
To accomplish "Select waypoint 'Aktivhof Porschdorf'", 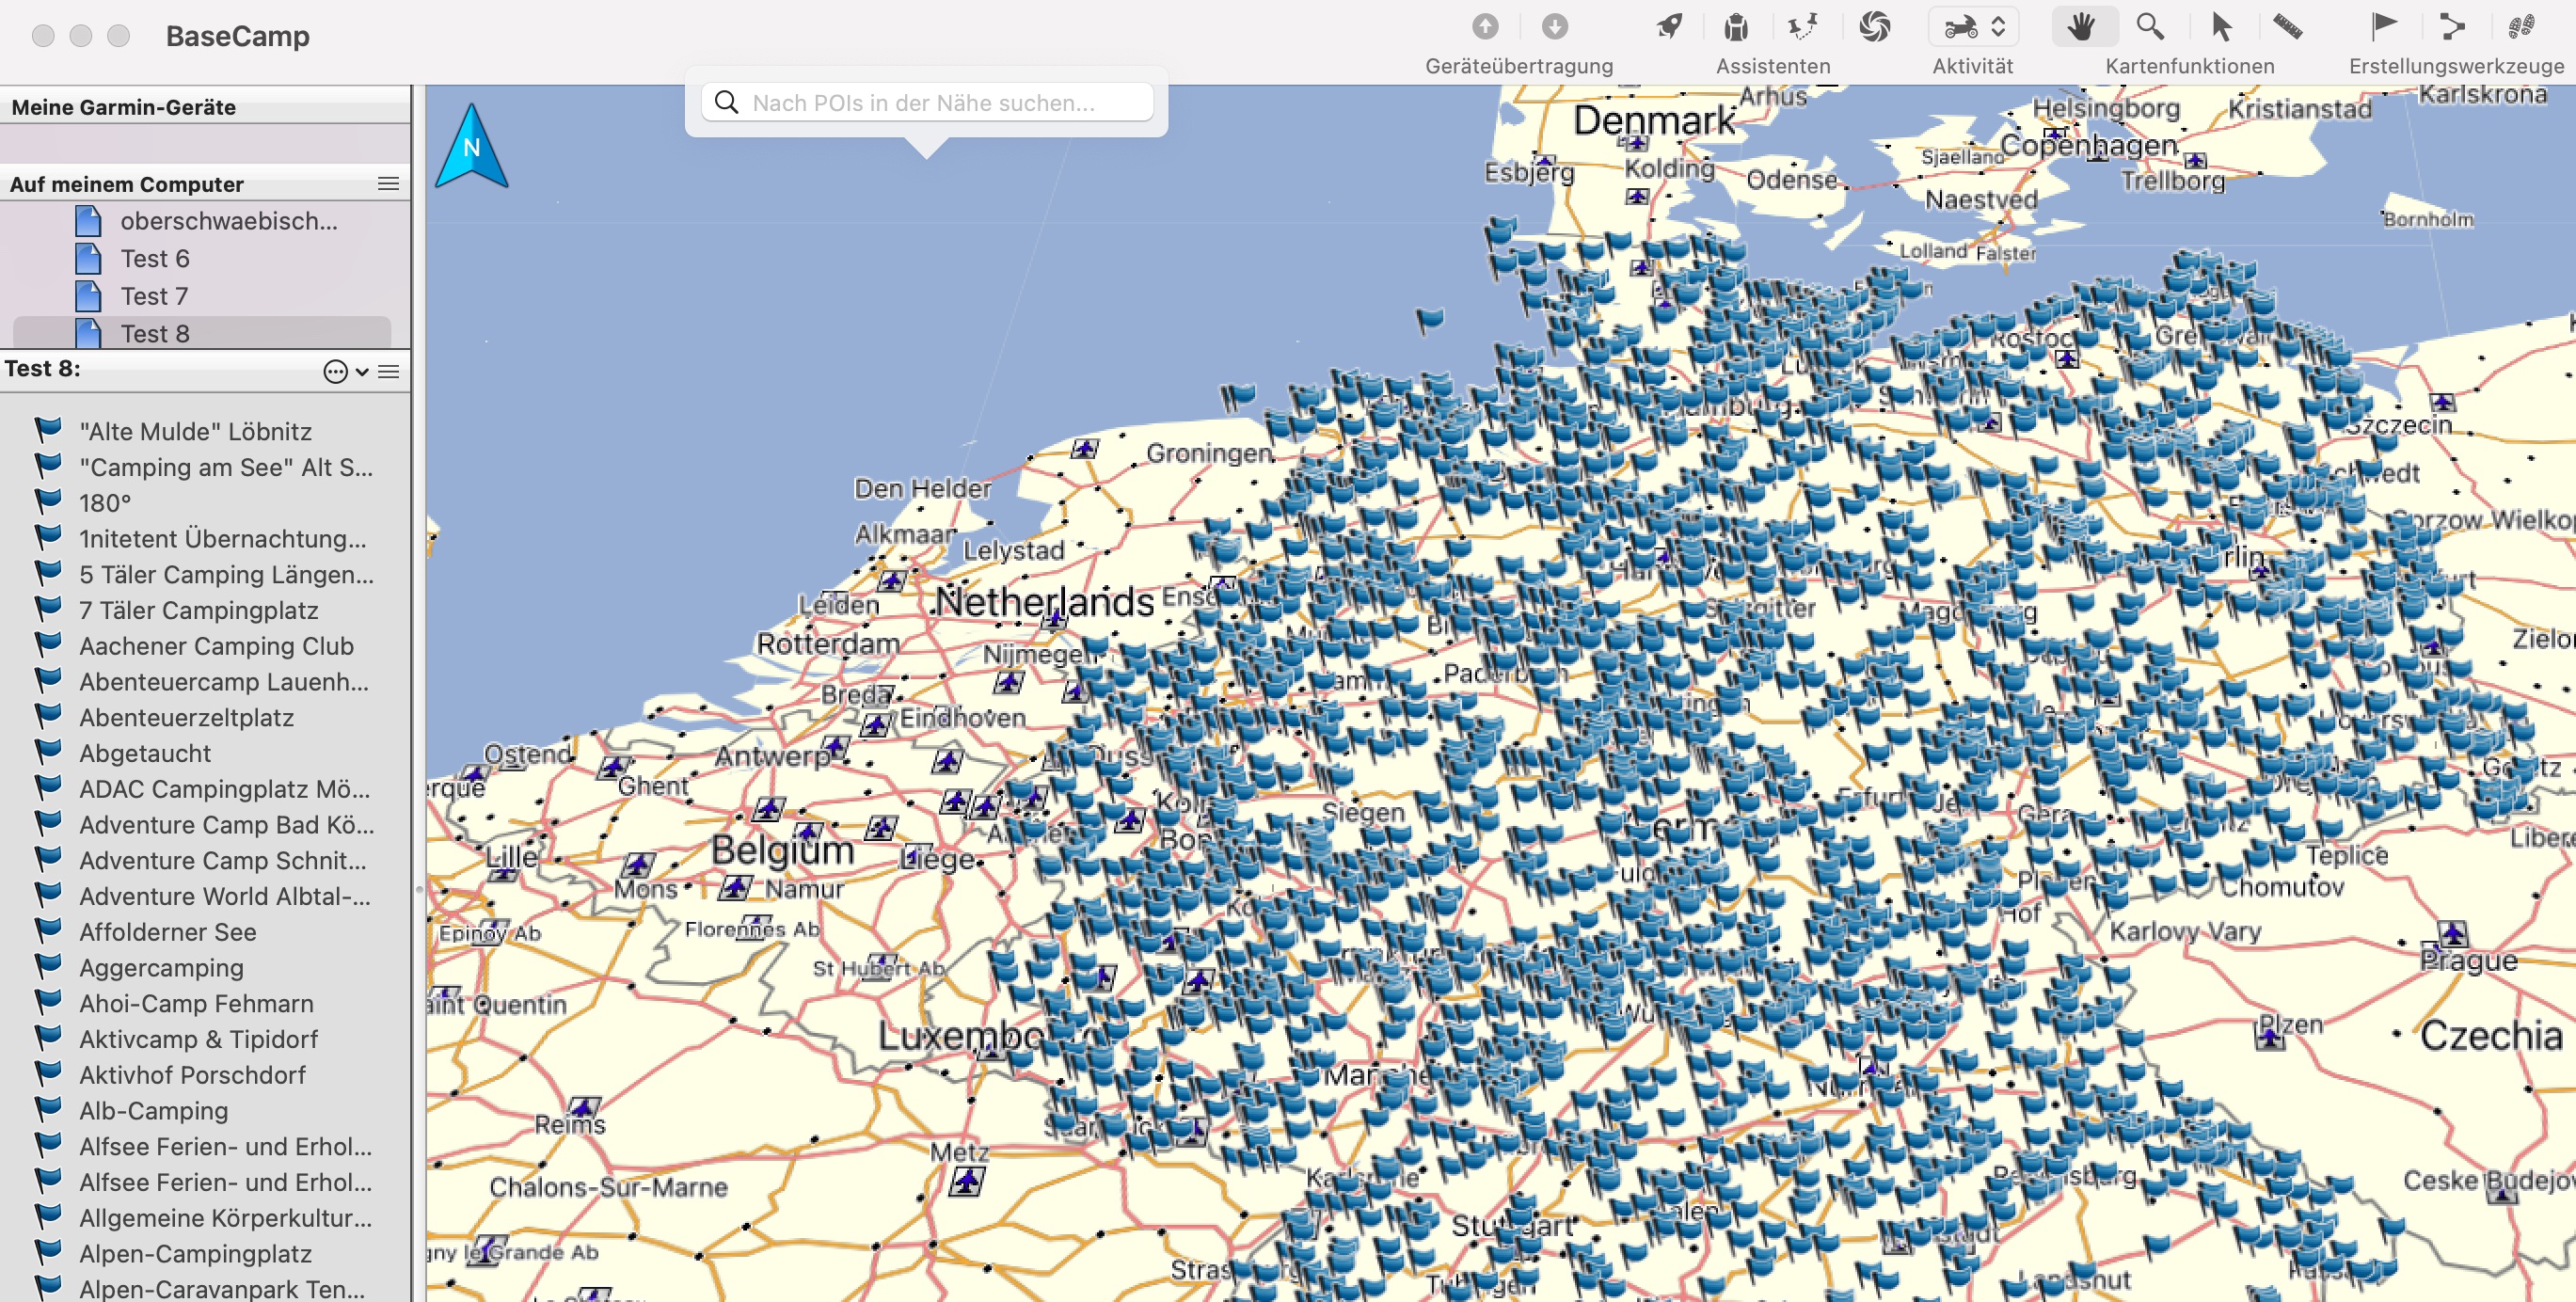I will click(192, 1075).
